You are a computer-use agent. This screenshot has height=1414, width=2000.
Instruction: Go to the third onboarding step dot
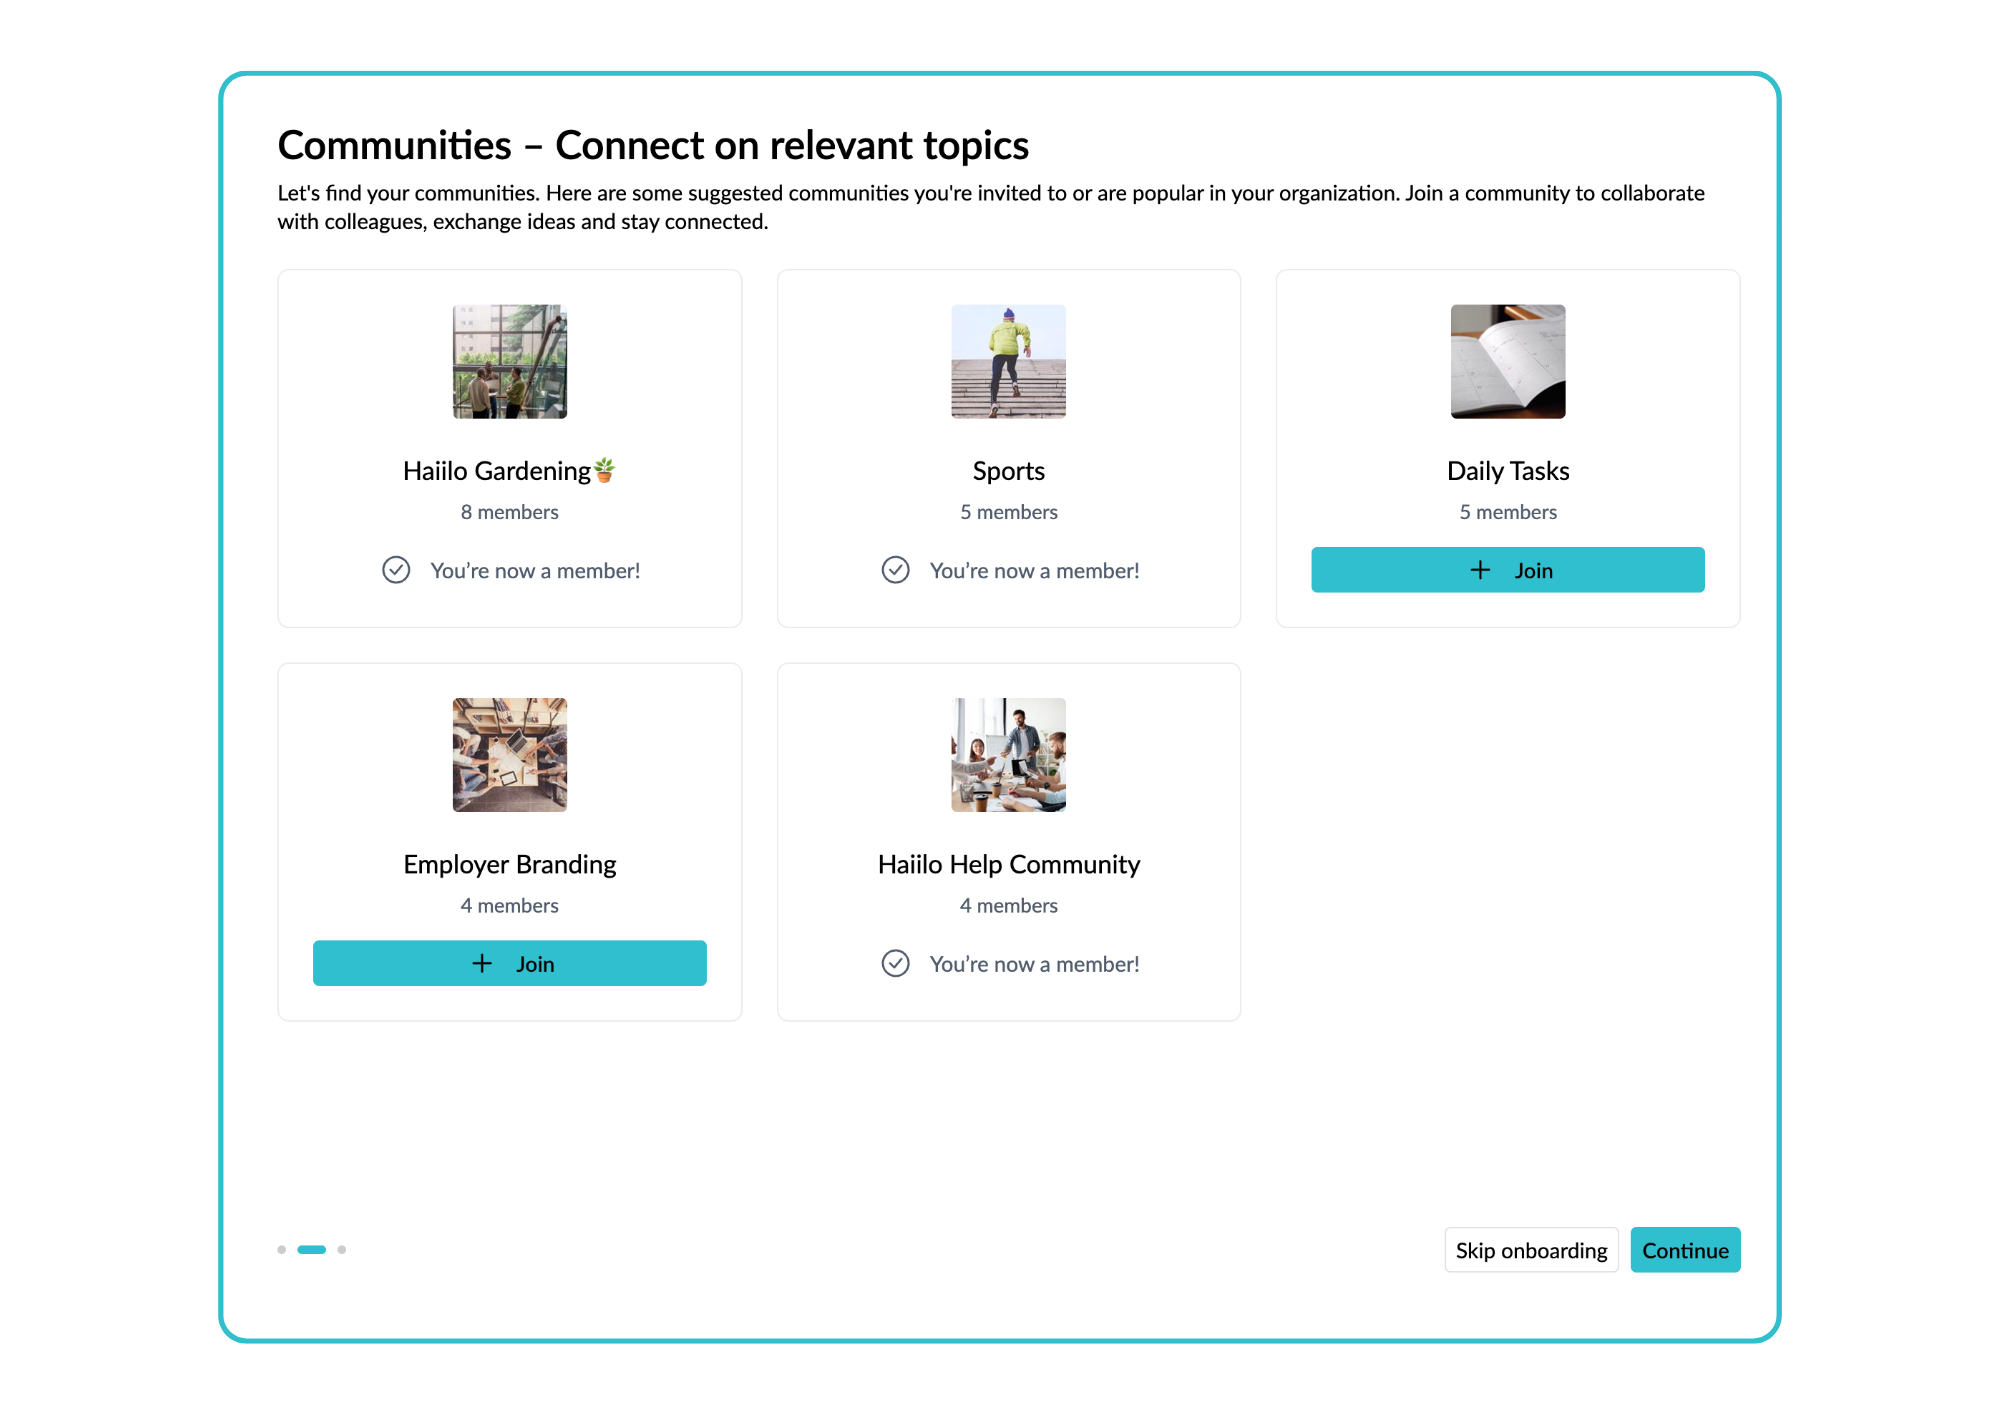(342, 1249)
